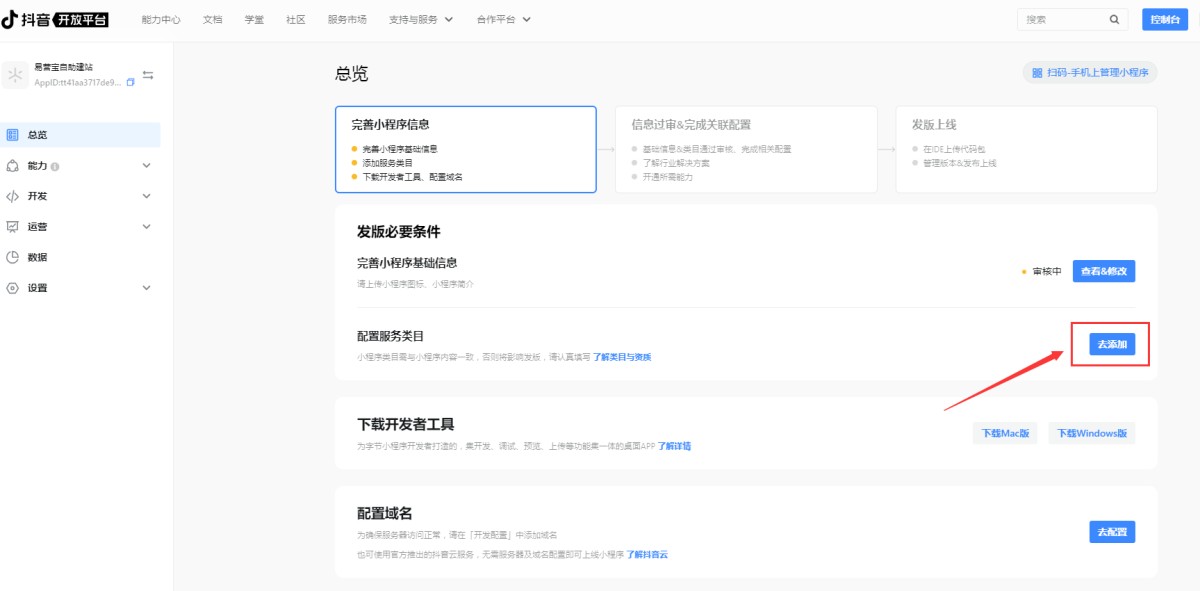
Task: Expand the 能力 sidebar section
Action: (x=146, y=166)
